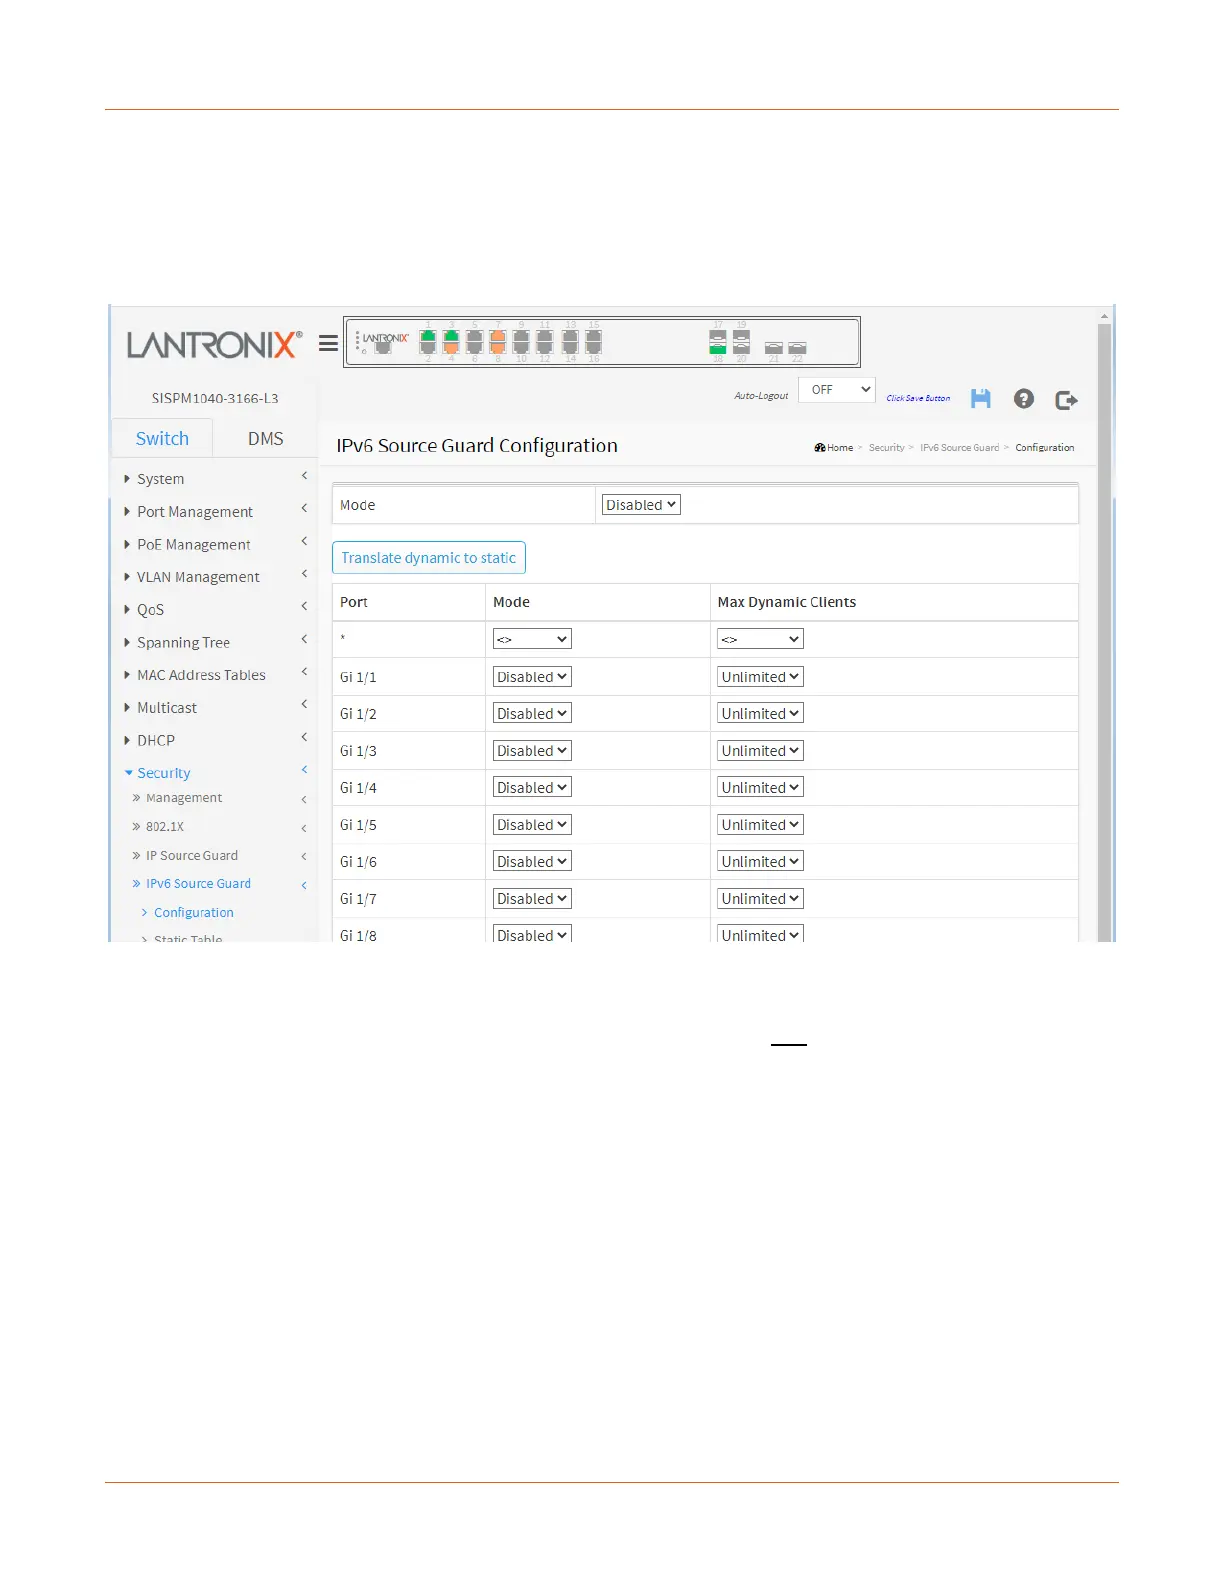Click the scrollbar up arrow

(x=1104, y=316)
